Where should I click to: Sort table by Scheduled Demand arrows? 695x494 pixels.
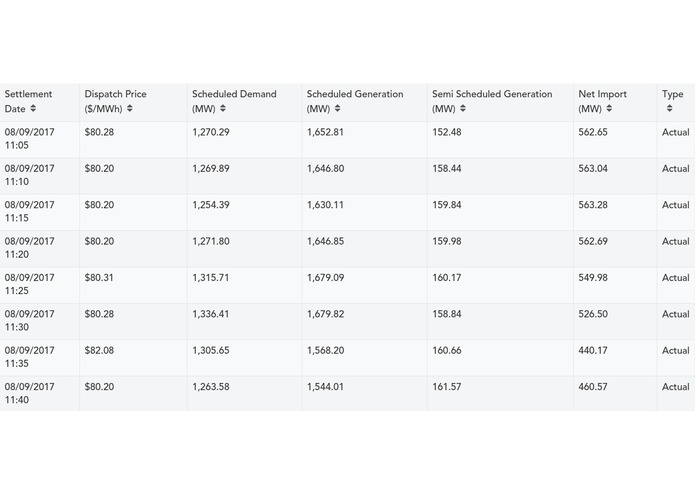pos(223,109)
